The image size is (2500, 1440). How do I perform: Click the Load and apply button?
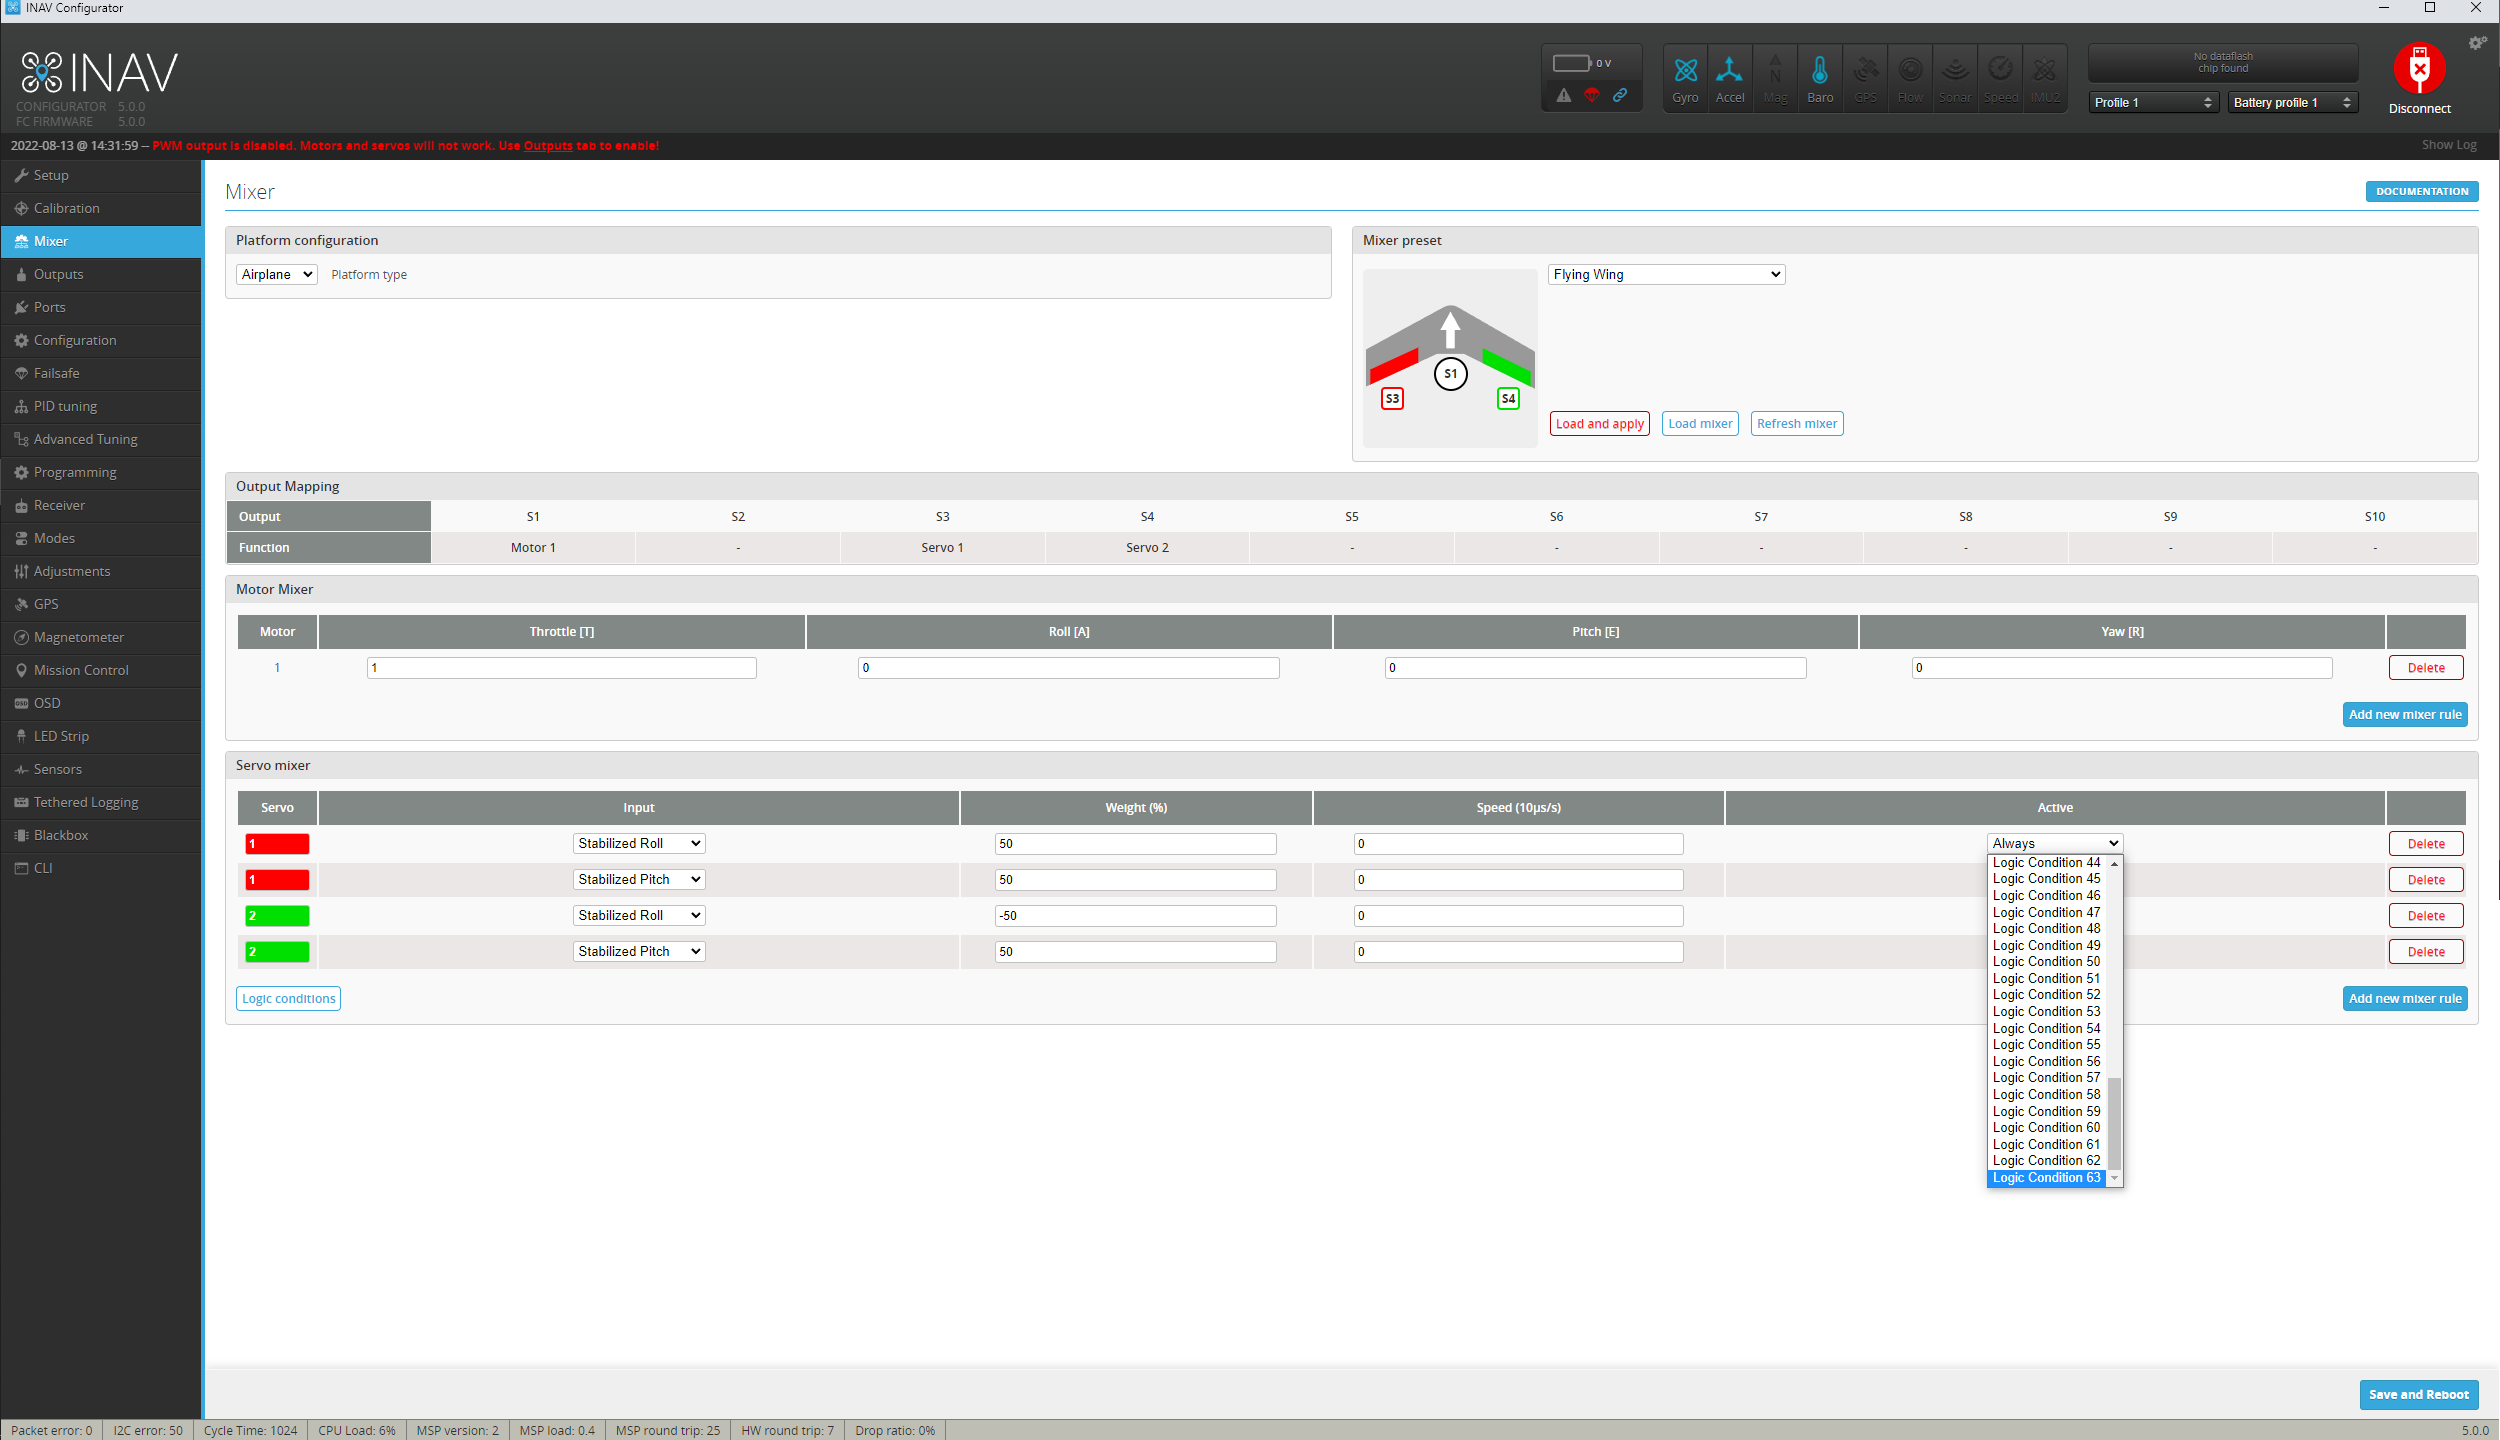coord(1598,423)
